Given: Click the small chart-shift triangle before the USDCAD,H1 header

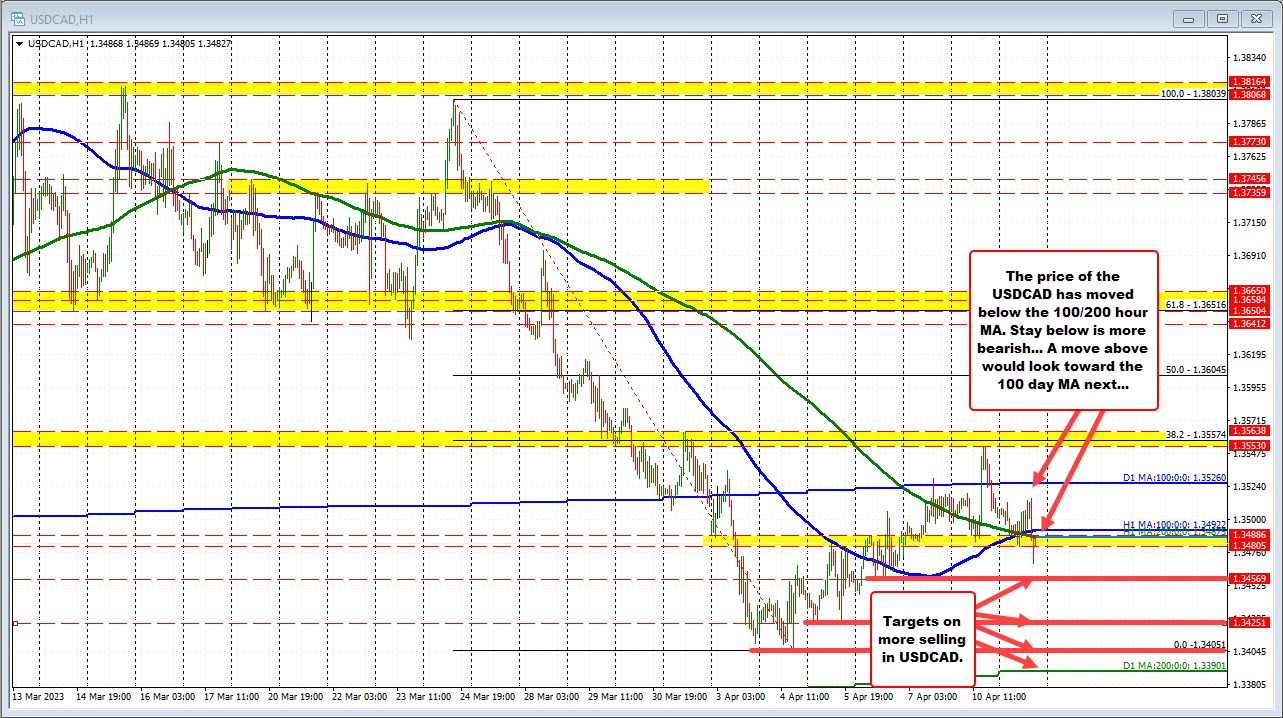Looking at the screenshot, I should click(x=20, y=43).
